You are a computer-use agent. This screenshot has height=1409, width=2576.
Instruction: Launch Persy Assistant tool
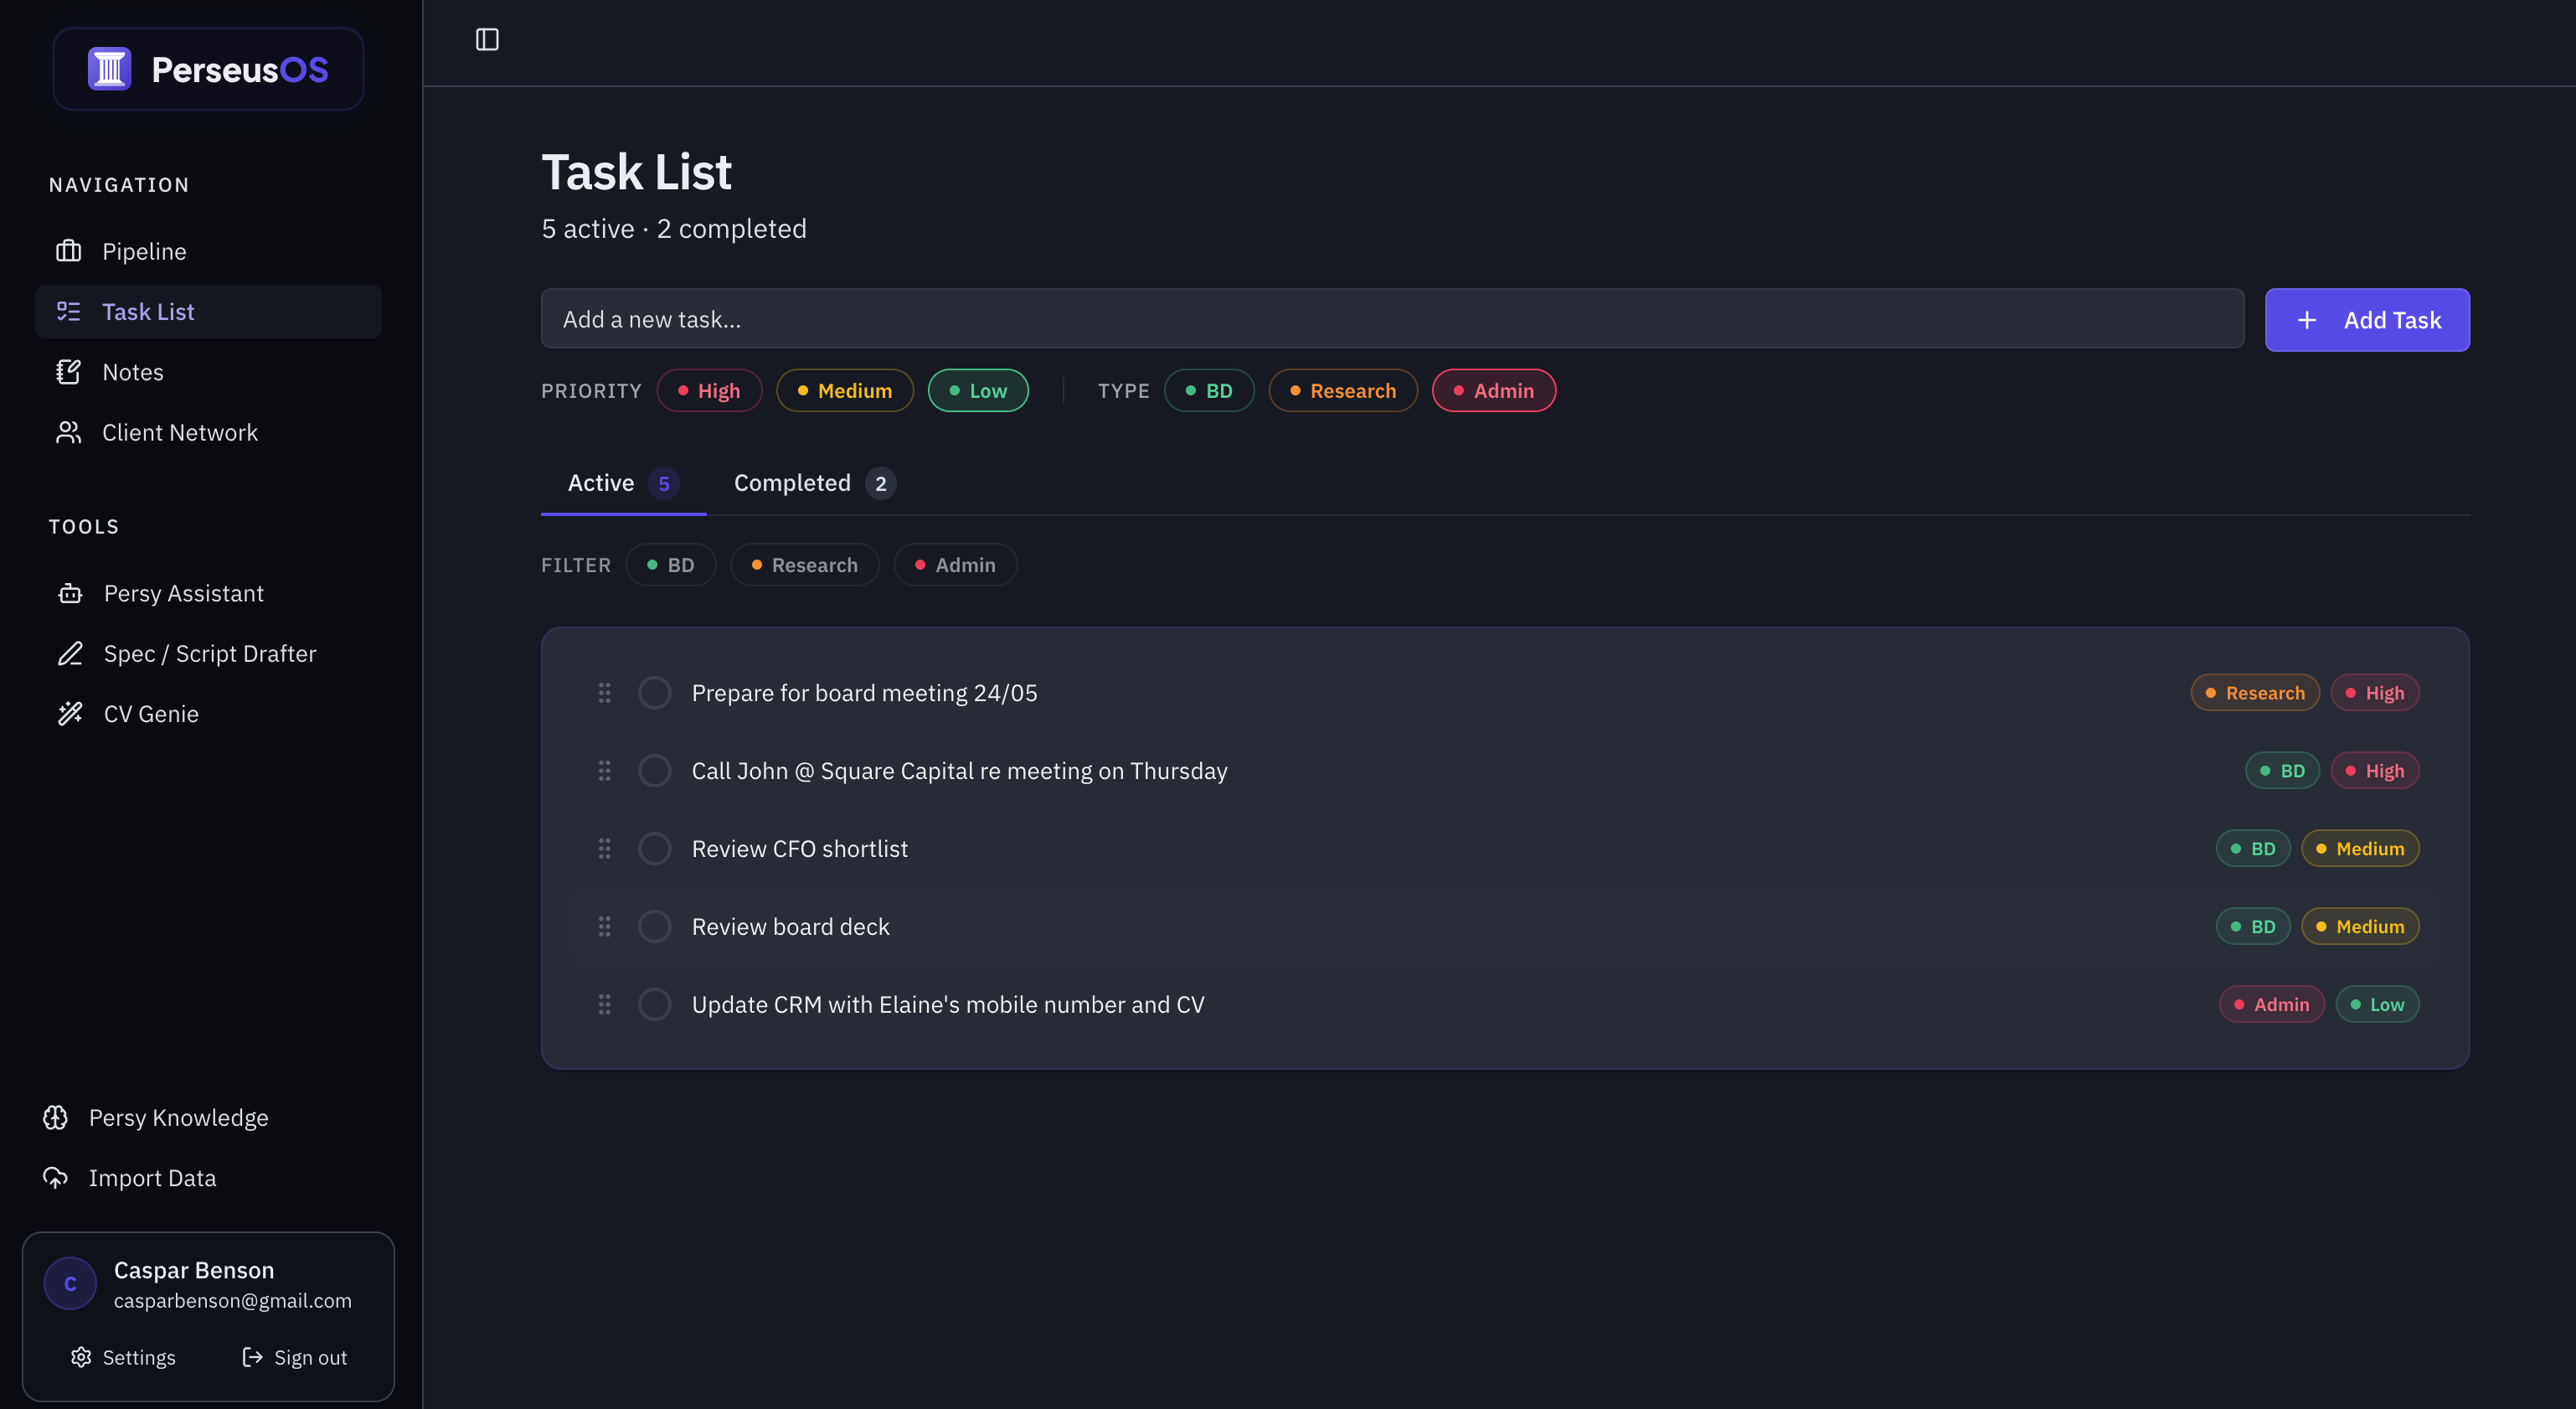pos(208,593)
